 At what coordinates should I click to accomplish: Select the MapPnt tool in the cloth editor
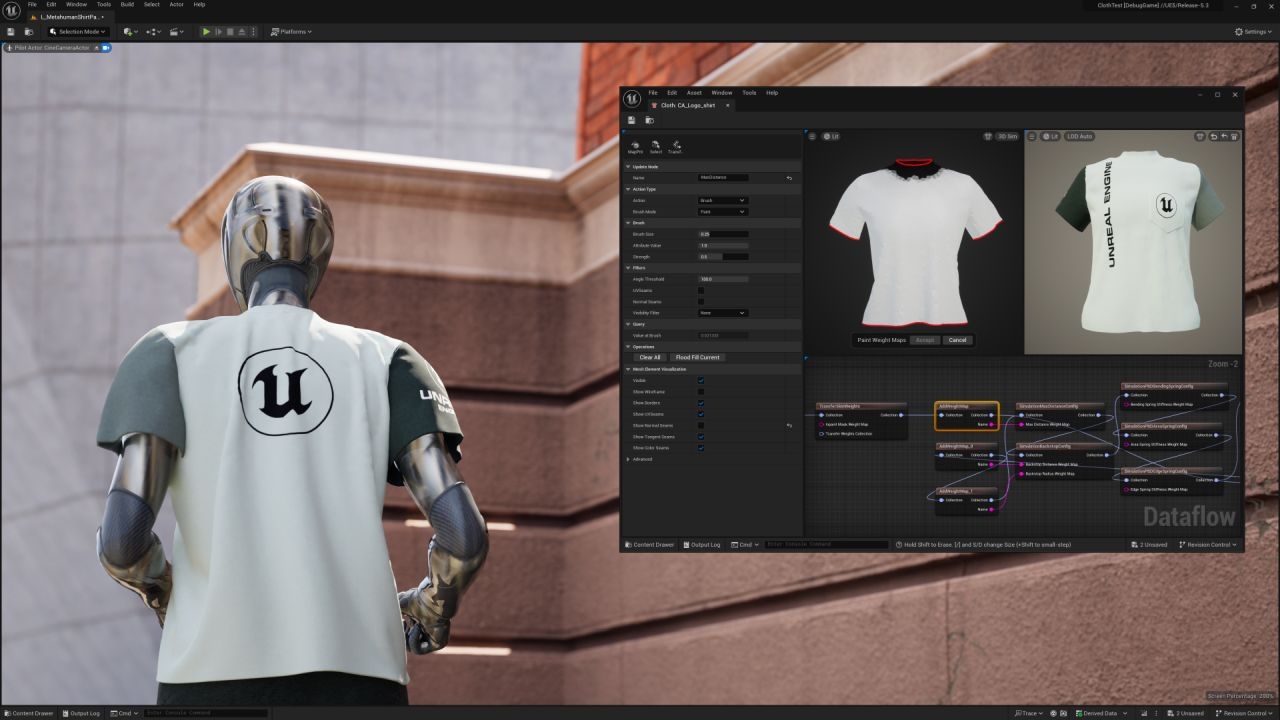click(637, 146)
